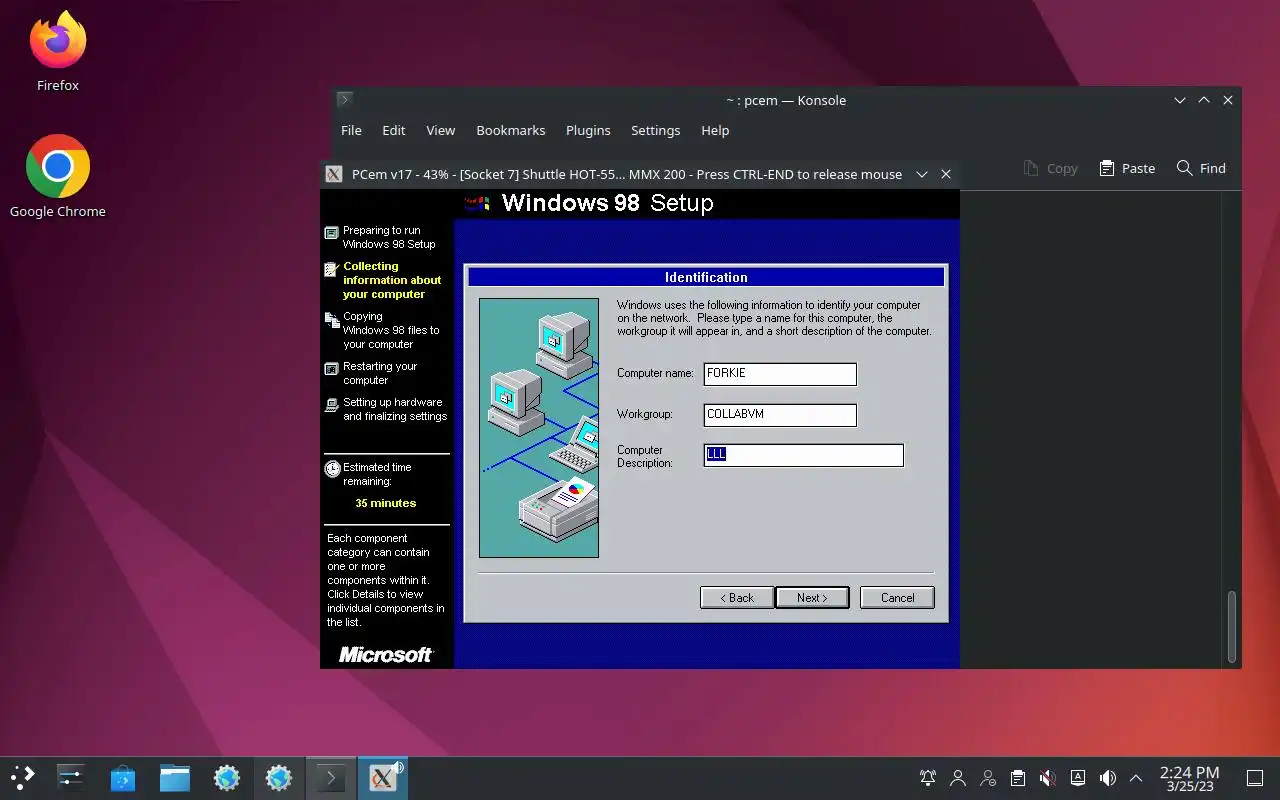1280x800 pixels.
Task: Open Dolphin file manager from taskbar
Action: pos(175,777)
